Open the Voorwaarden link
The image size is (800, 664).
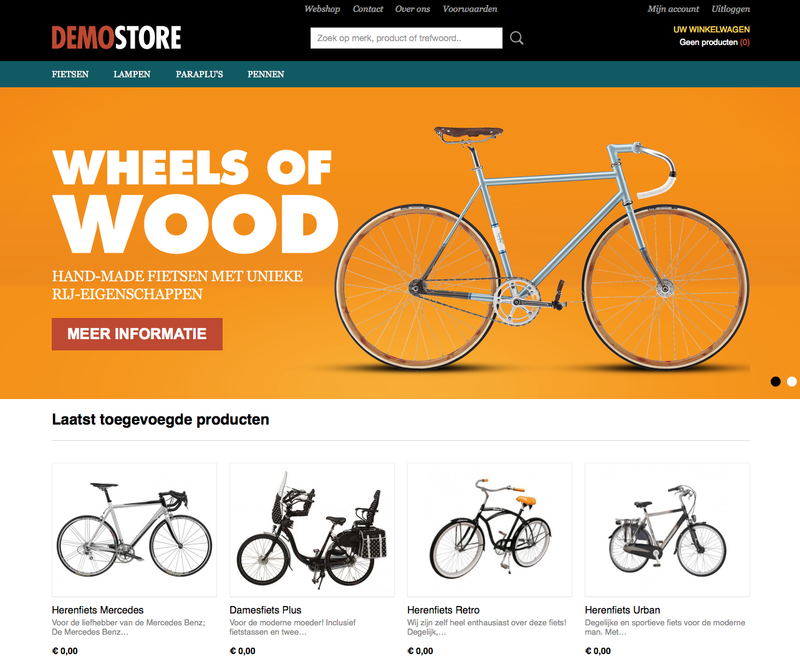[x=470, y=9]
